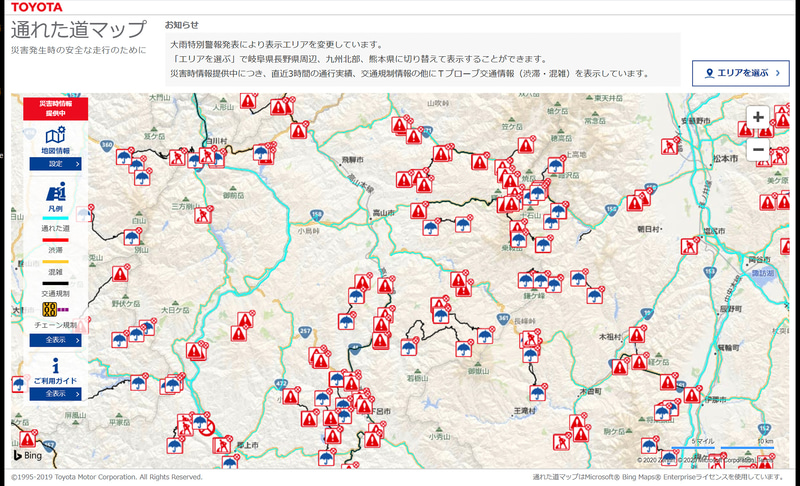Click the 下呂市 city label
This screenshot has width=800, height=486.
[x=381, y=411]
